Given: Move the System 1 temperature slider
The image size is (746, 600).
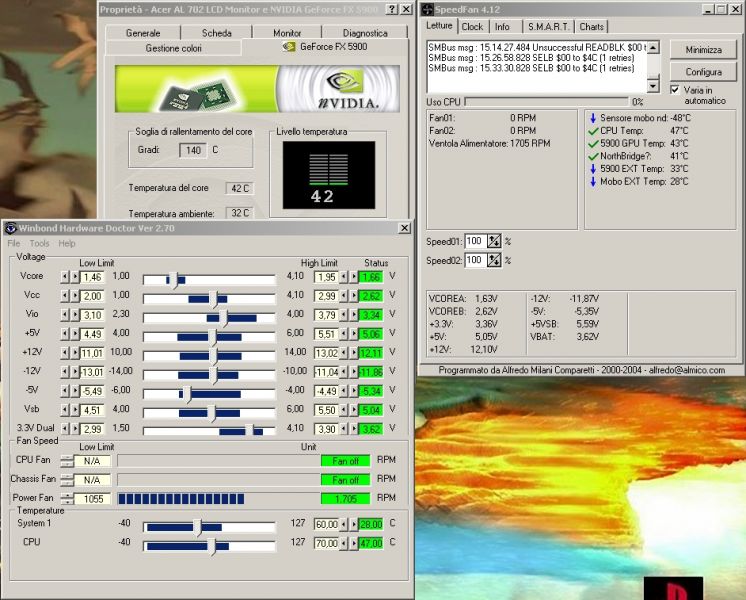Looking at the screenshot, I should click(197, 527).
